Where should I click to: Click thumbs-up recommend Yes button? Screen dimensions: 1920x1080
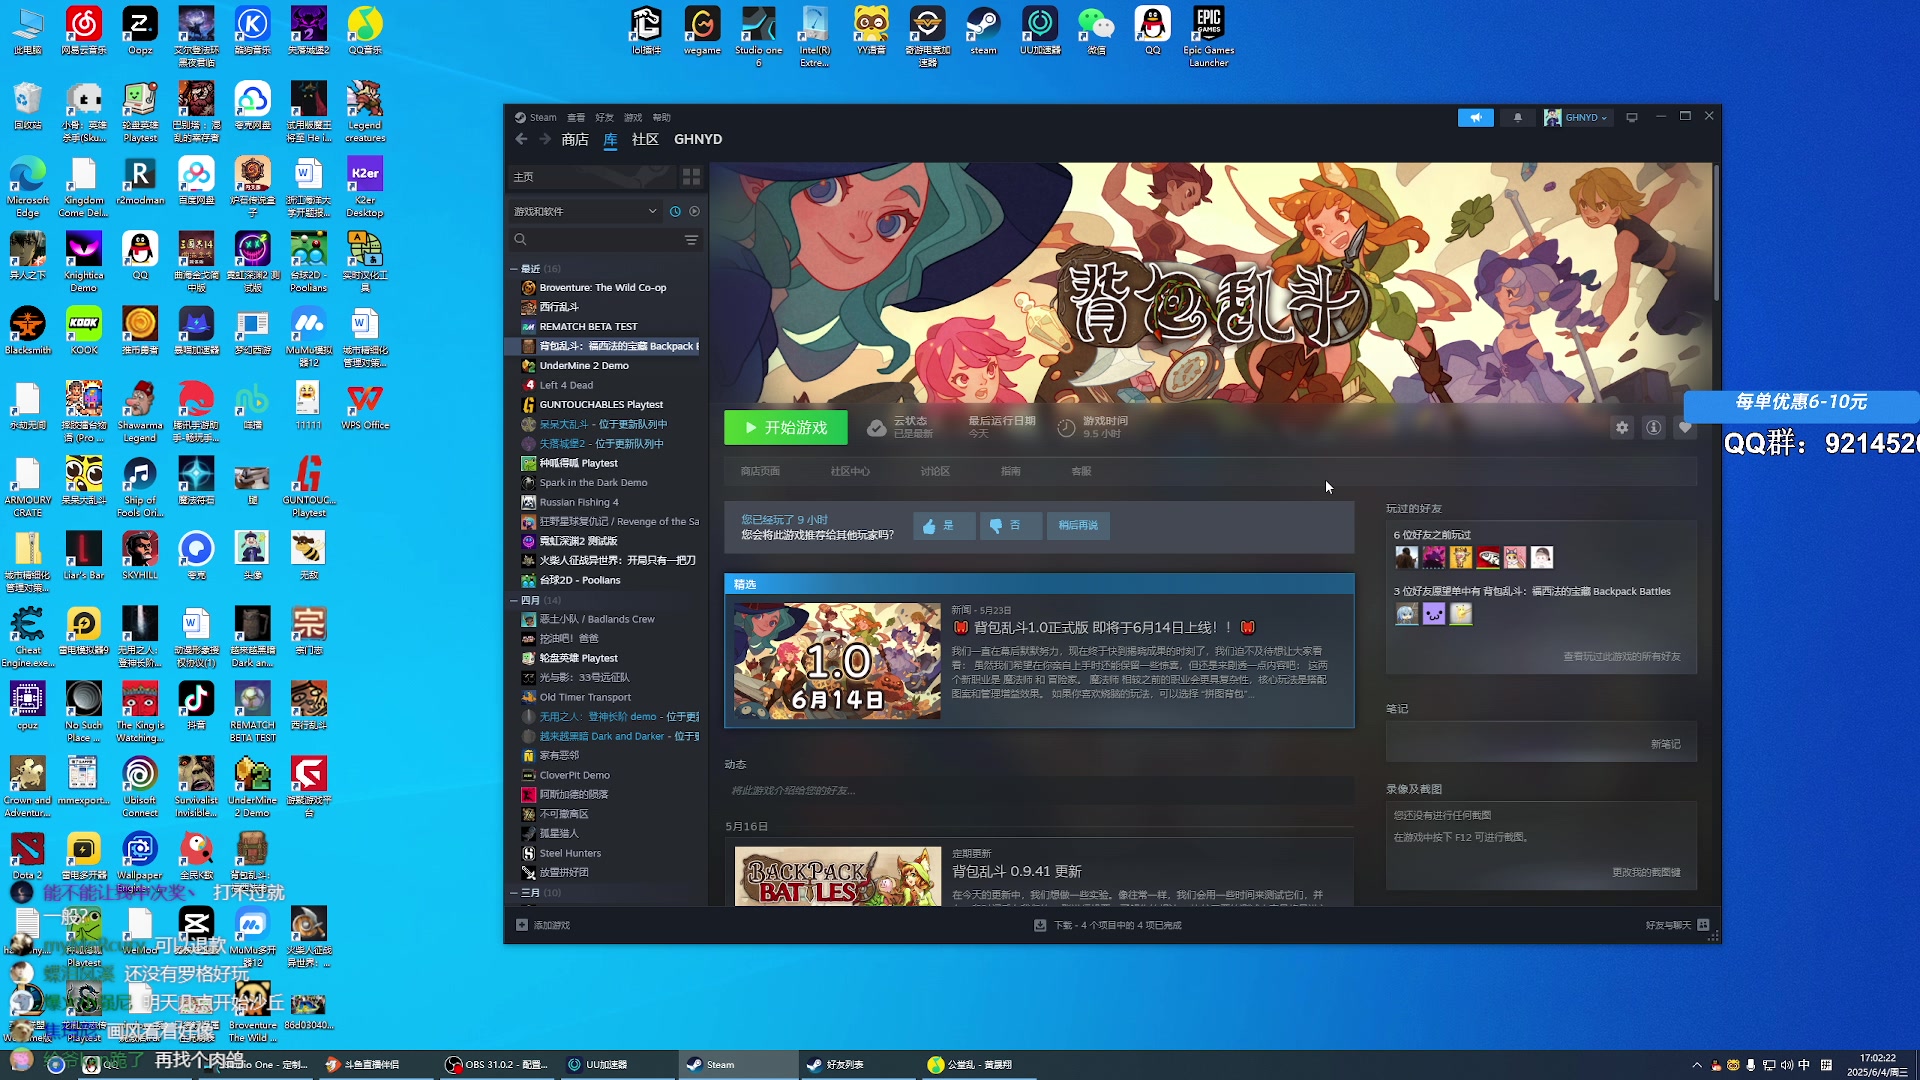coord(942,526)
